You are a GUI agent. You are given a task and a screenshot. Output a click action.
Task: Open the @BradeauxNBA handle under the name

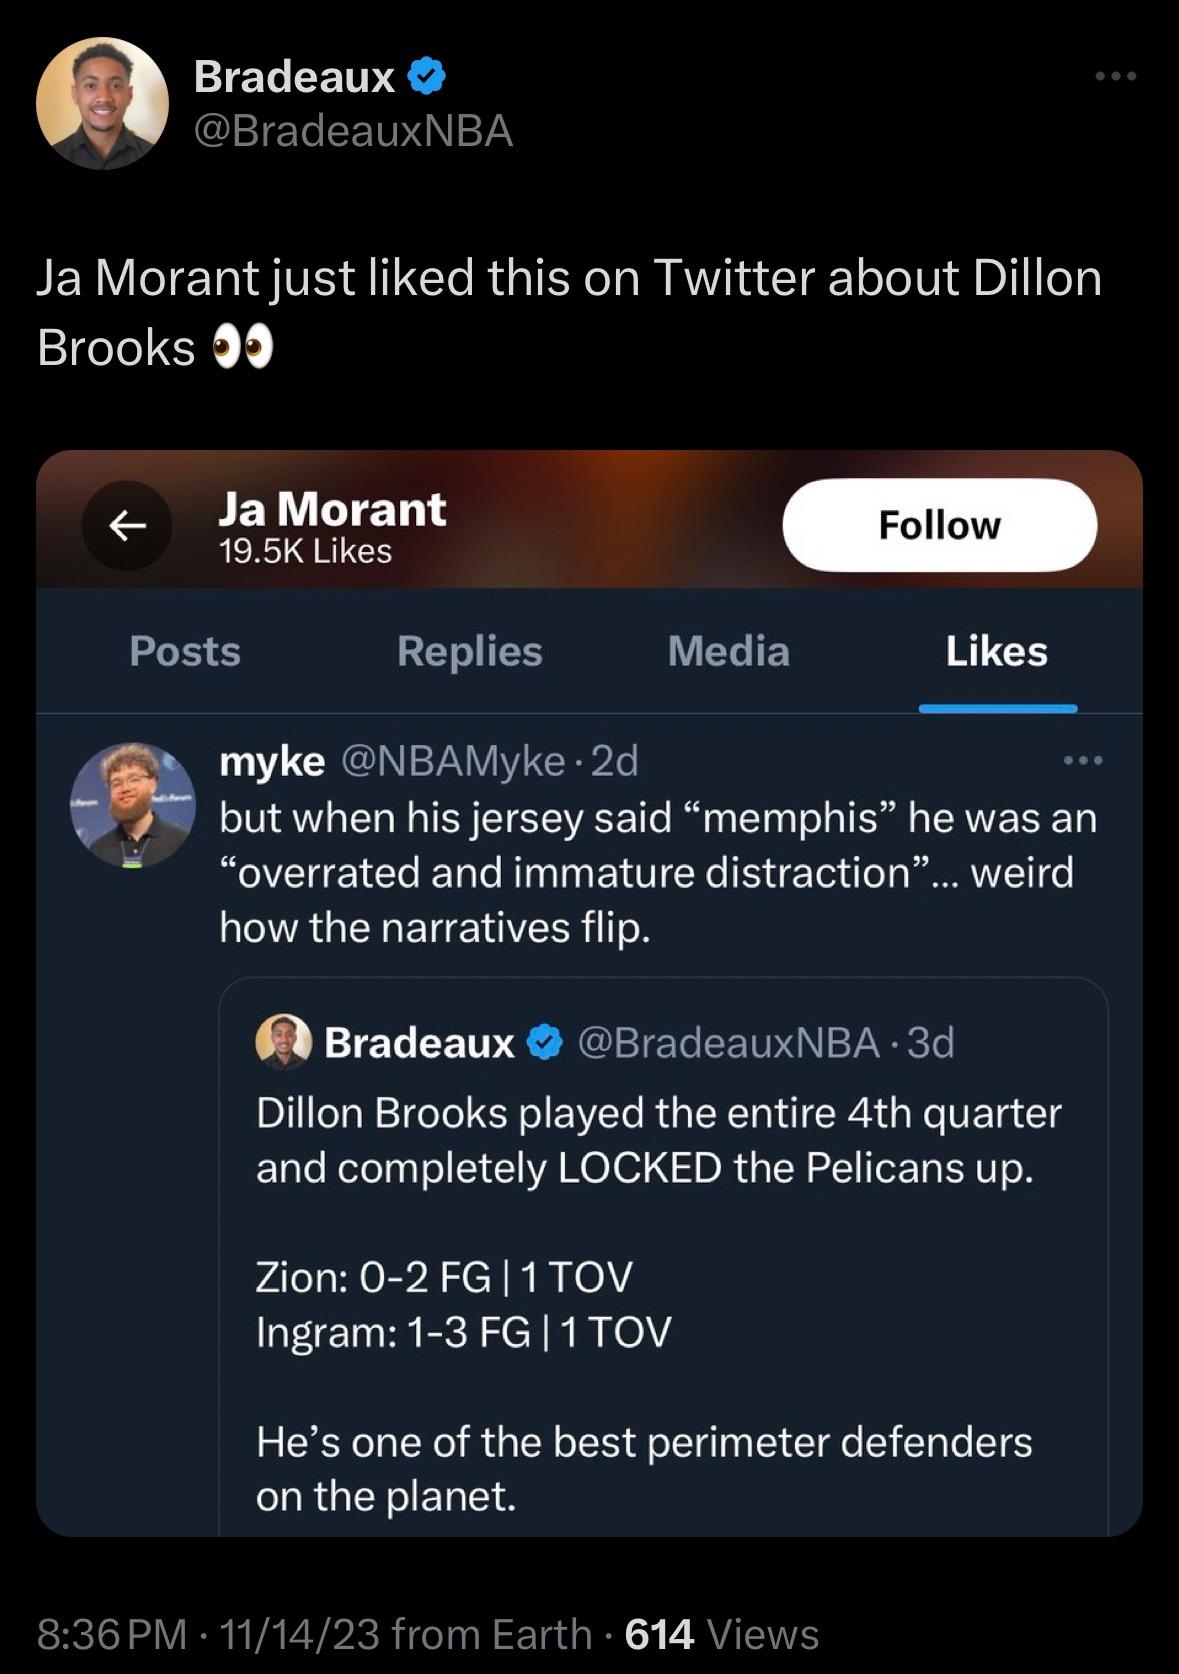(352, 131)
